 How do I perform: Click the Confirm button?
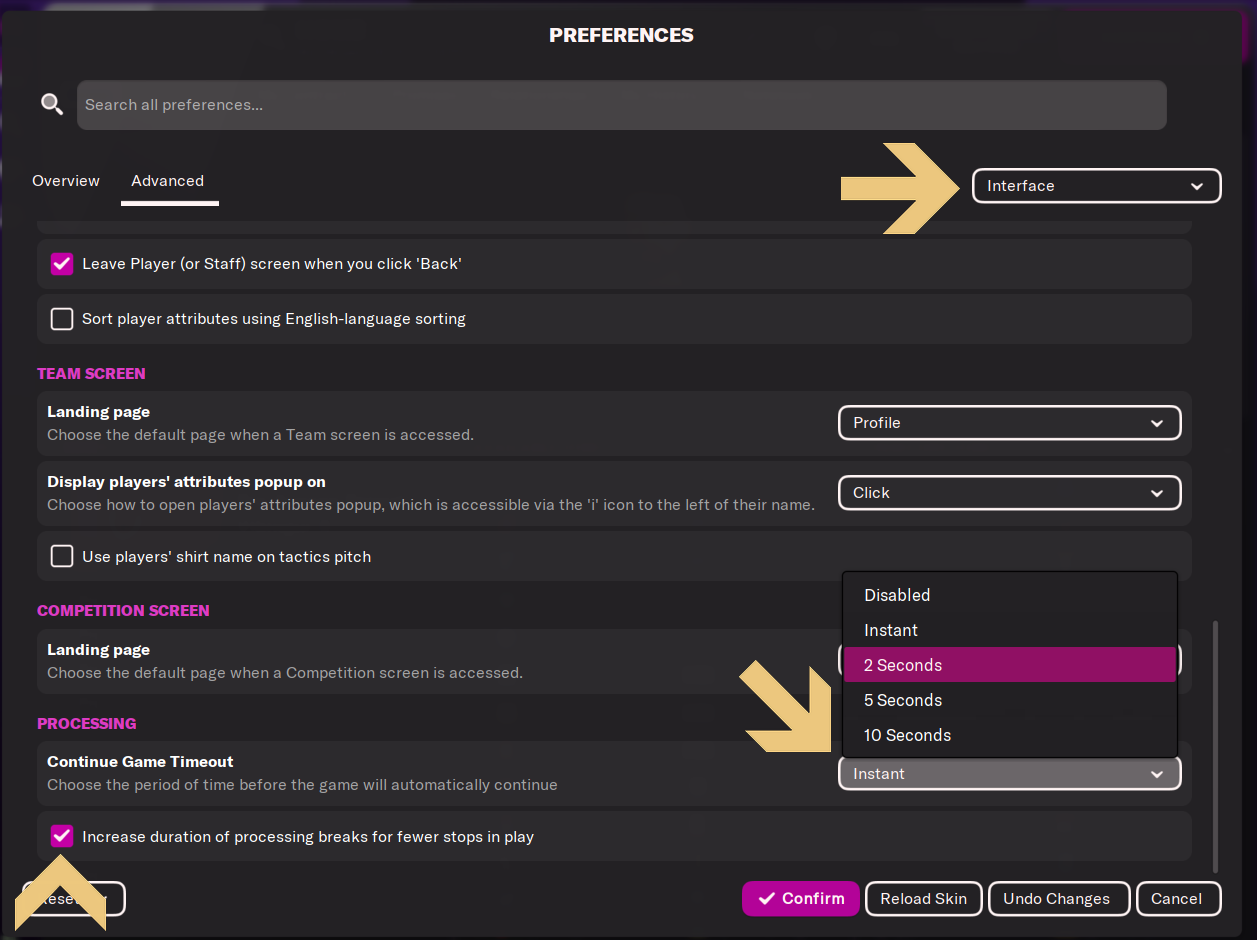coord(800,898)
